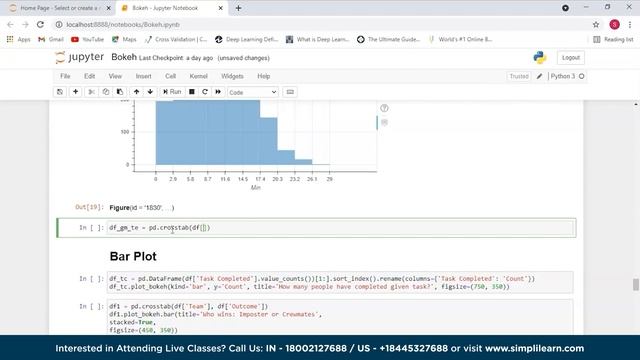Viewport: 640px width, 360px height.
Task: Open the Help menu
Action: click(263, 76)
